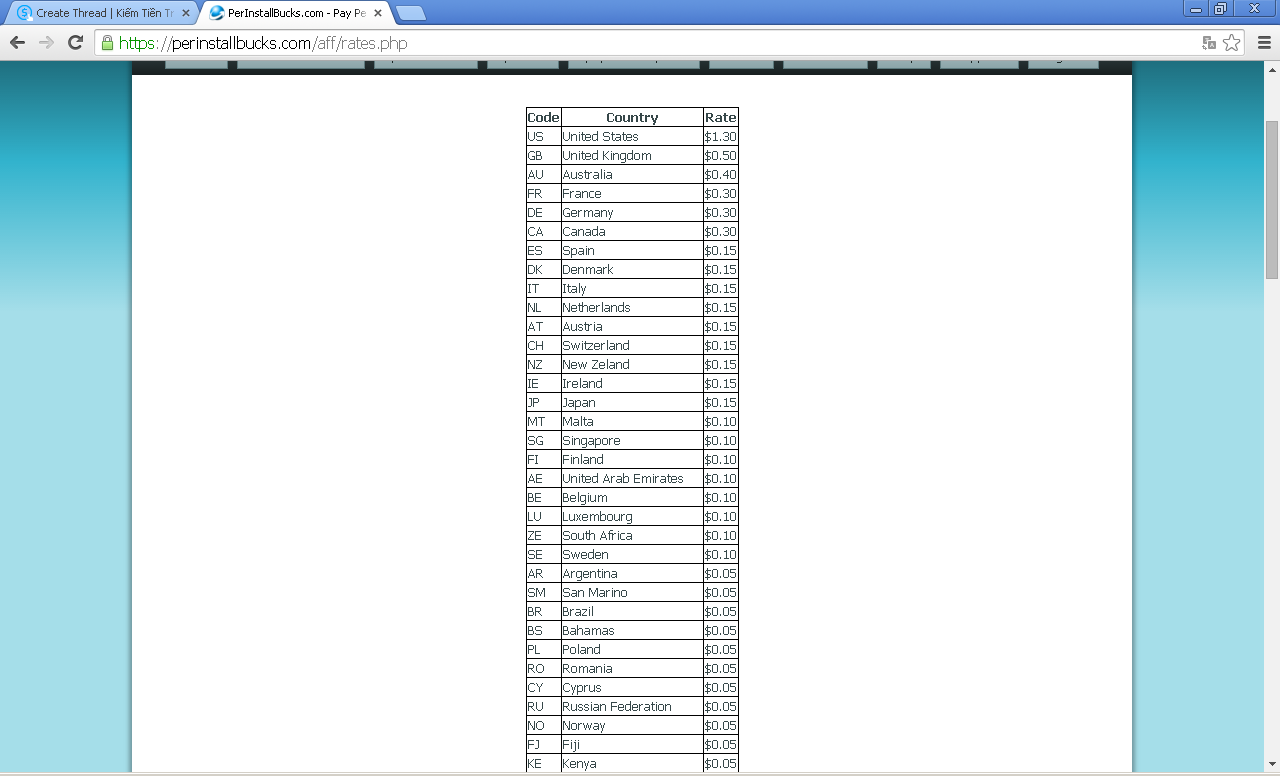Select the "US" code cell
Screen dimensions: 1280x776
point(543,136)
